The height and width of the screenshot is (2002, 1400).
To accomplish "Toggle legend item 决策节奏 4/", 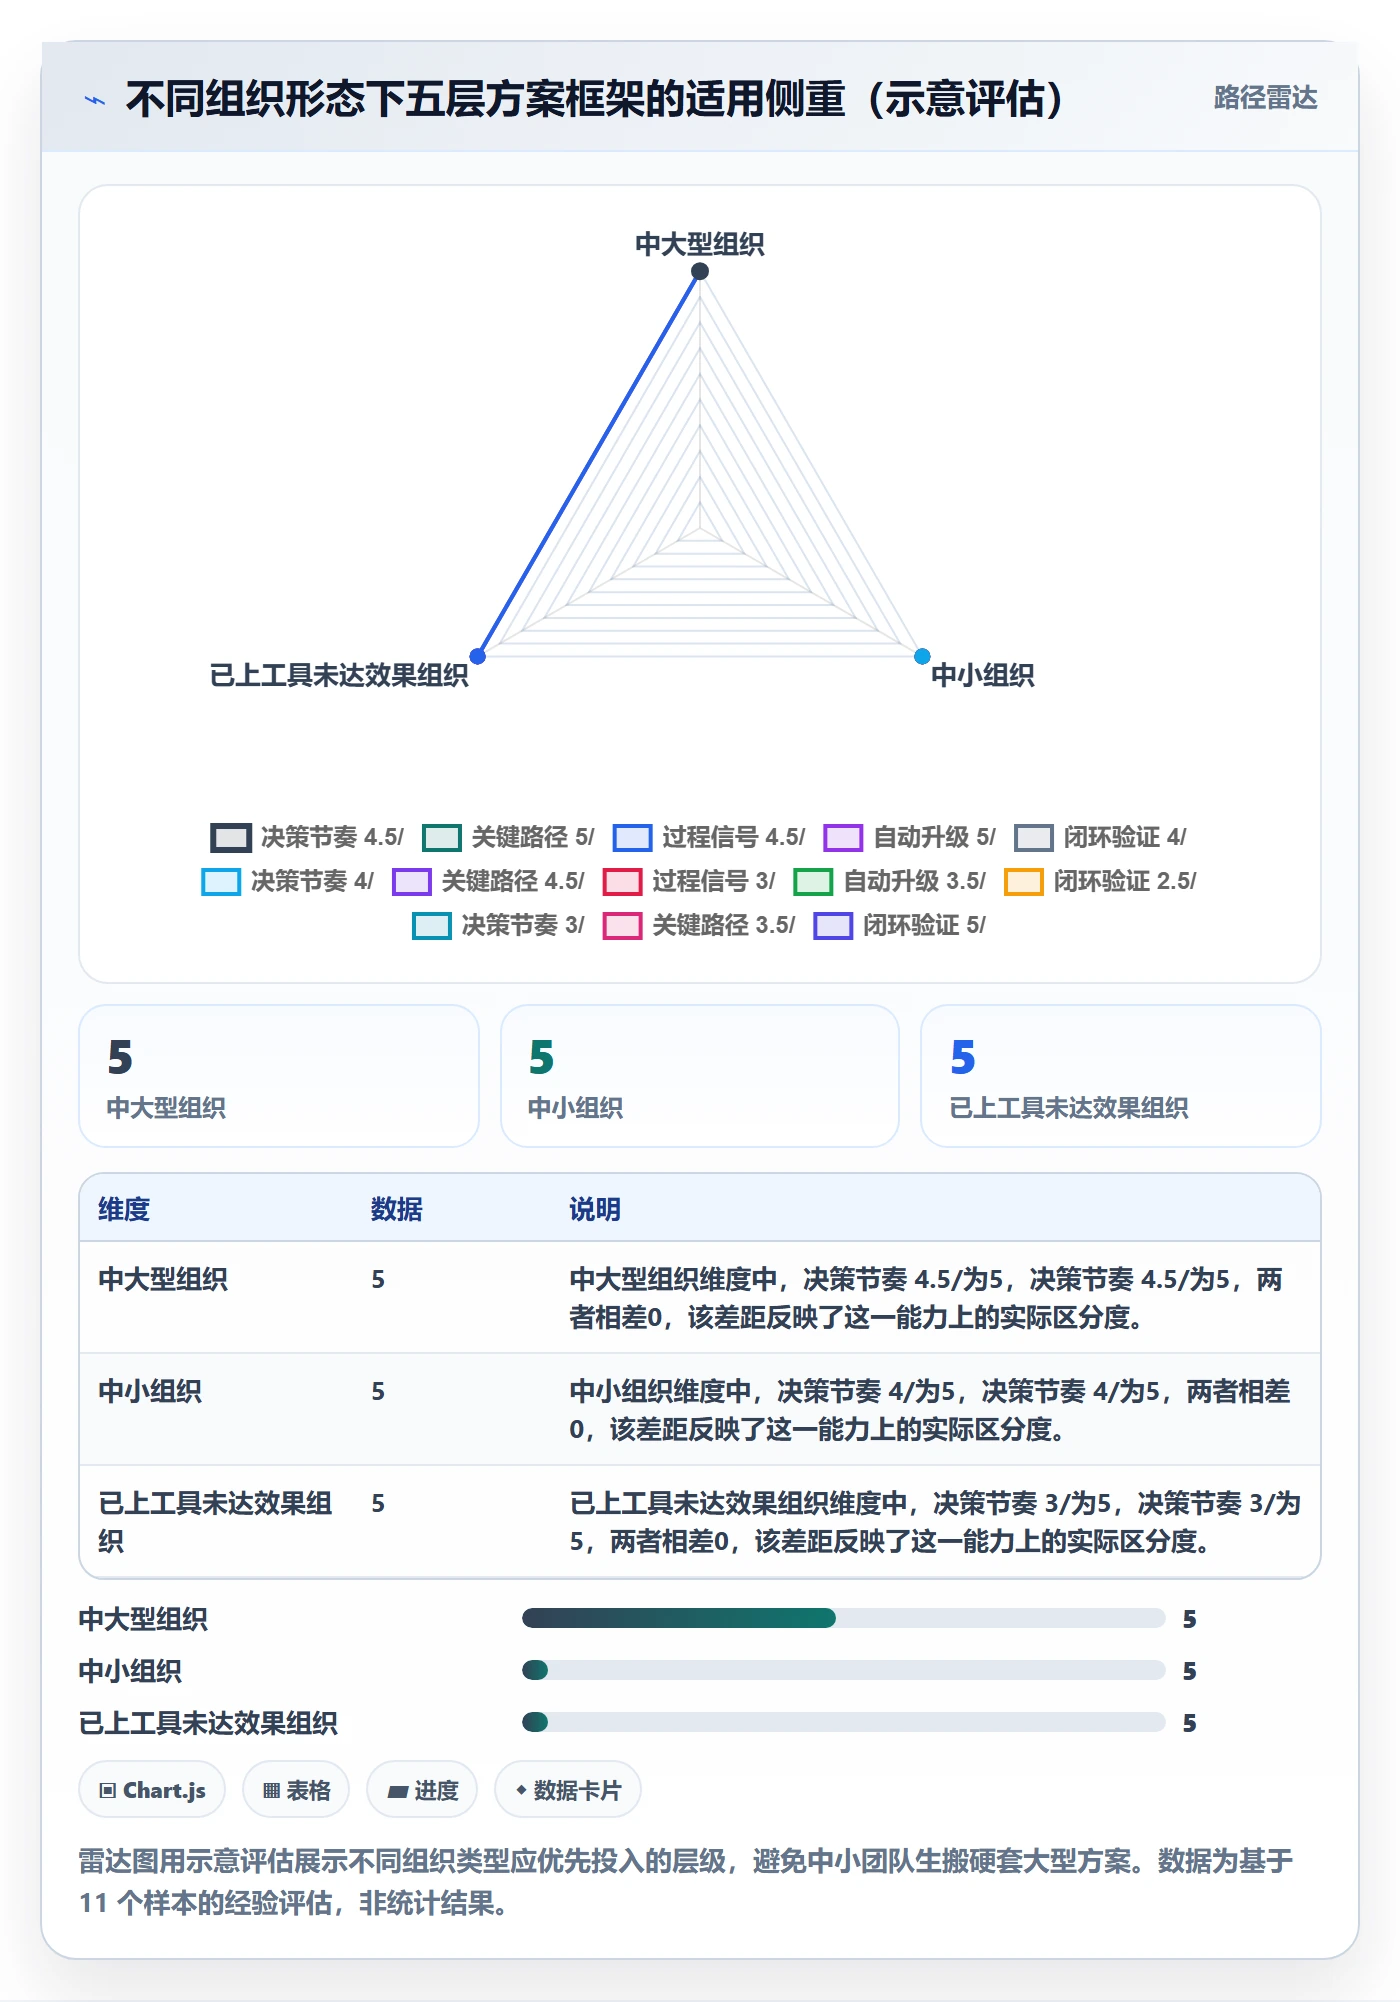I will [287, 881].
